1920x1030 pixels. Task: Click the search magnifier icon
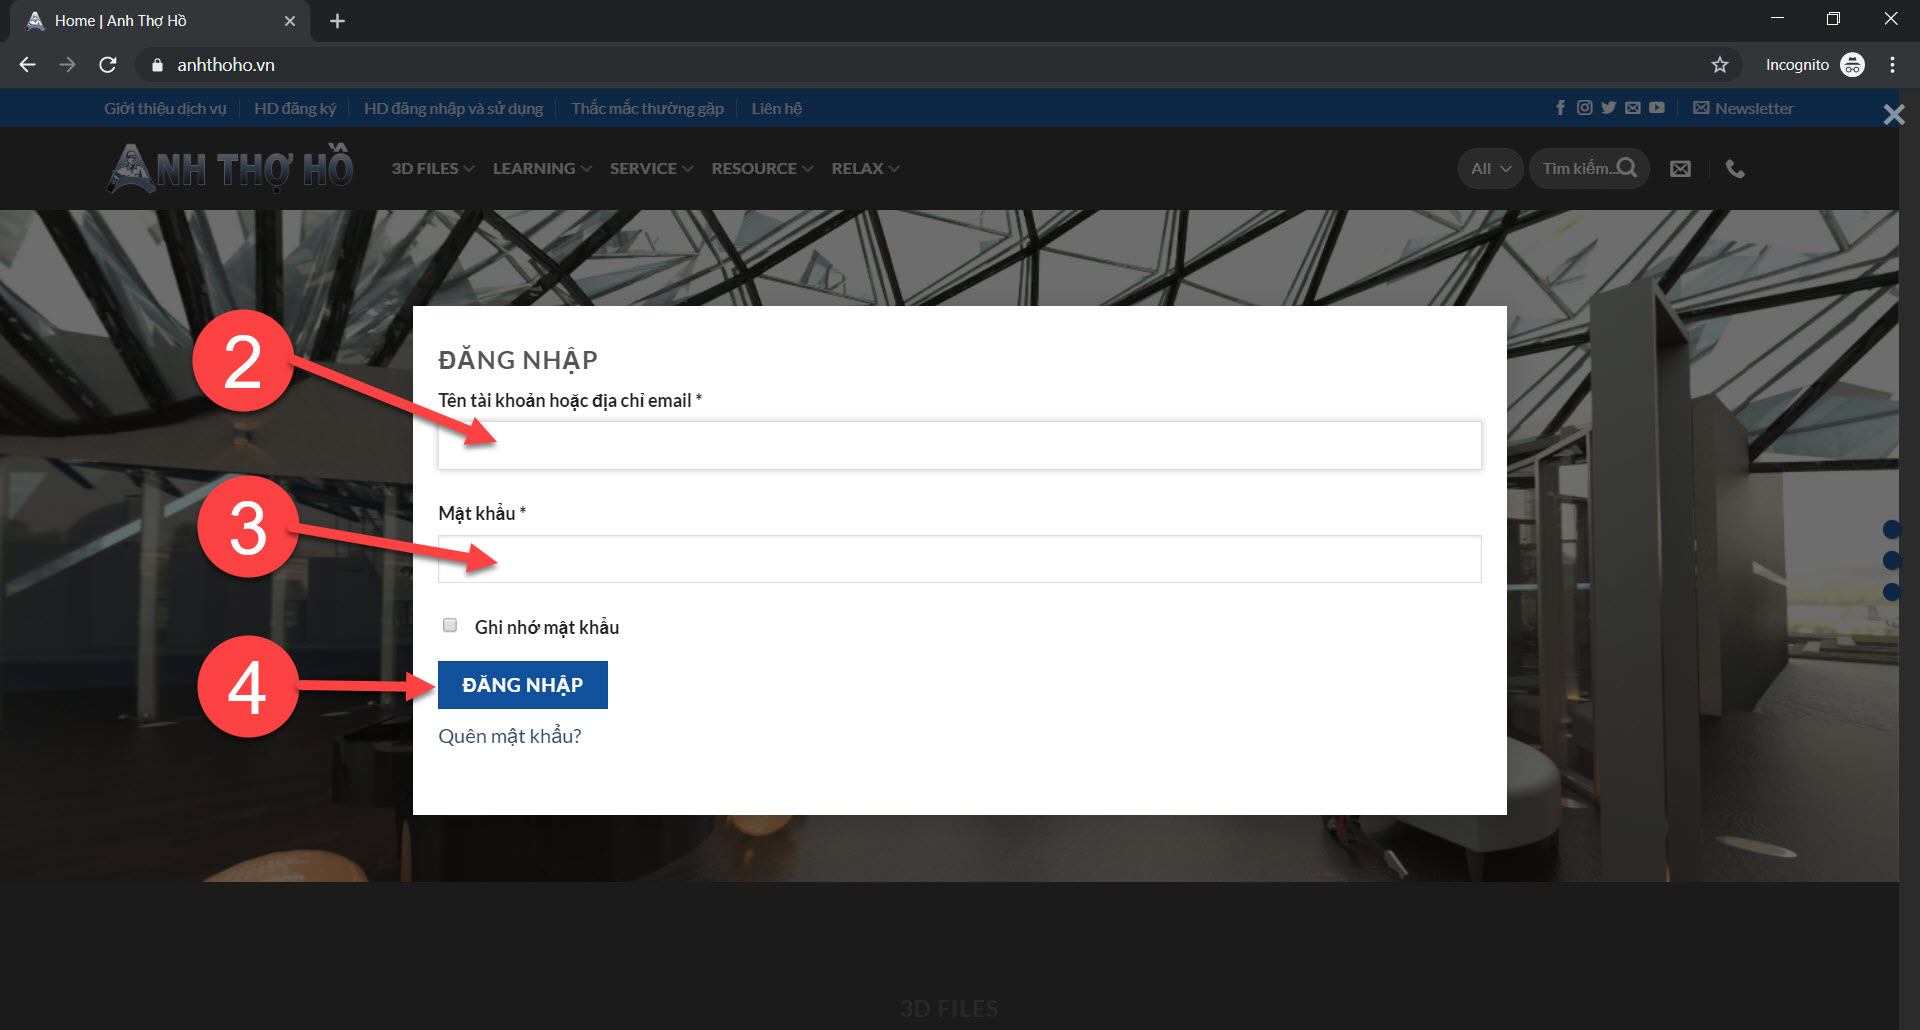[1627, 168]
